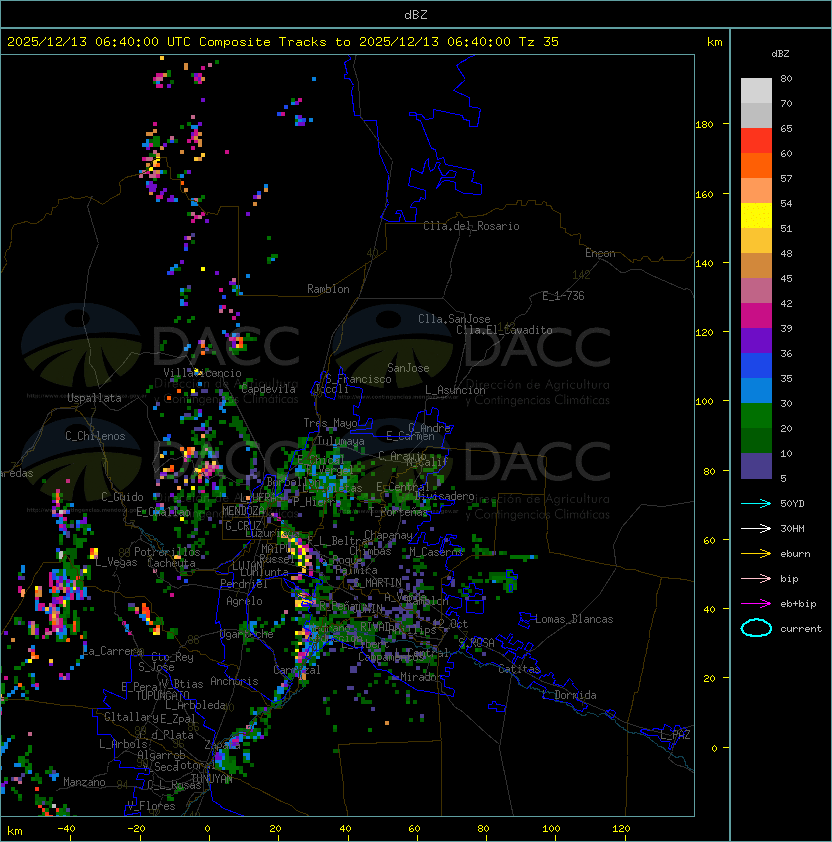832x842 pixels.
Task: Pick the magenta 39-42 dBZ swatch
Action: pos(756,316)
